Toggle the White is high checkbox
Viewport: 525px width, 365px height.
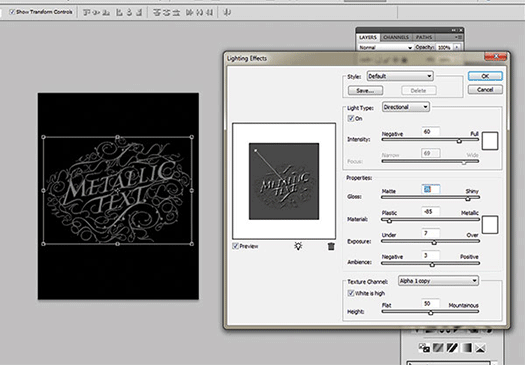(351, 293)
